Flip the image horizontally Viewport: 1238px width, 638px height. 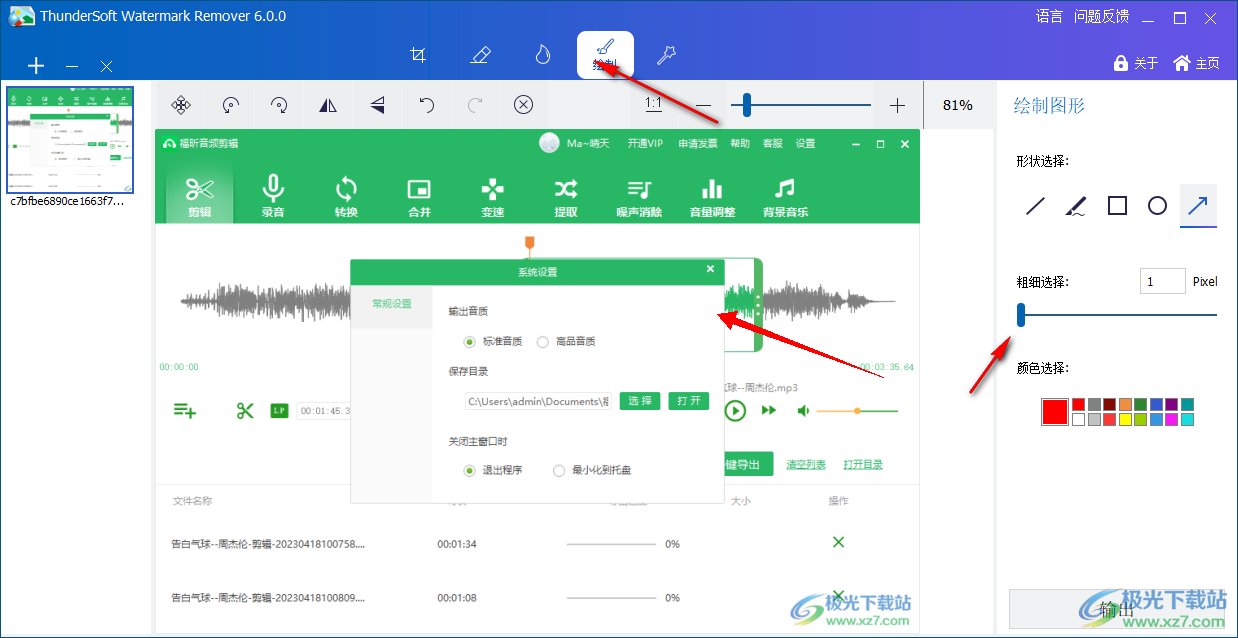click(x=328, y=105)
